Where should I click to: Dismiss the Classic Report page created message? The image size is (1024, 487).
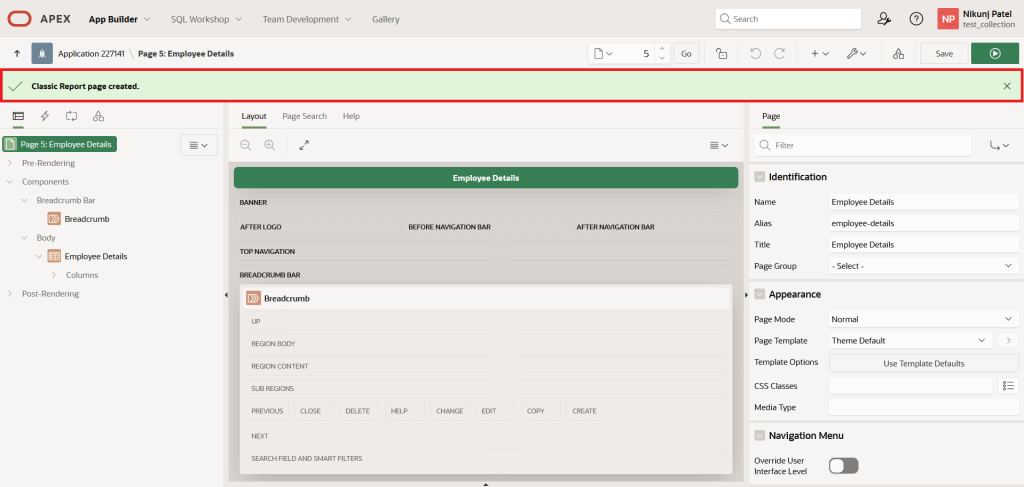(x=1007, y=86)
